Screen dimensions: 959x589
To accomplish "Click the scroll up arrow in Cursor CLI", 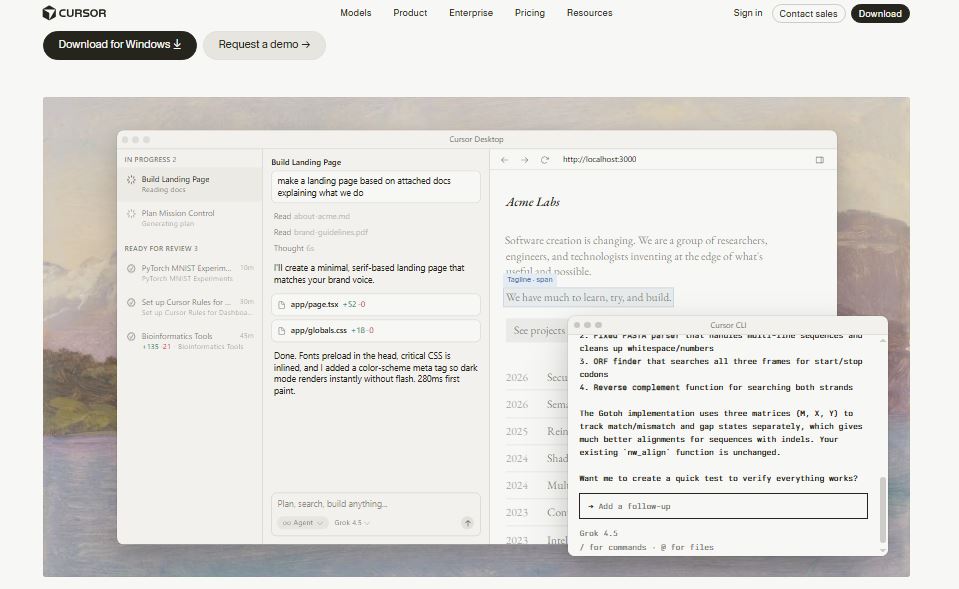I will 883,340.
